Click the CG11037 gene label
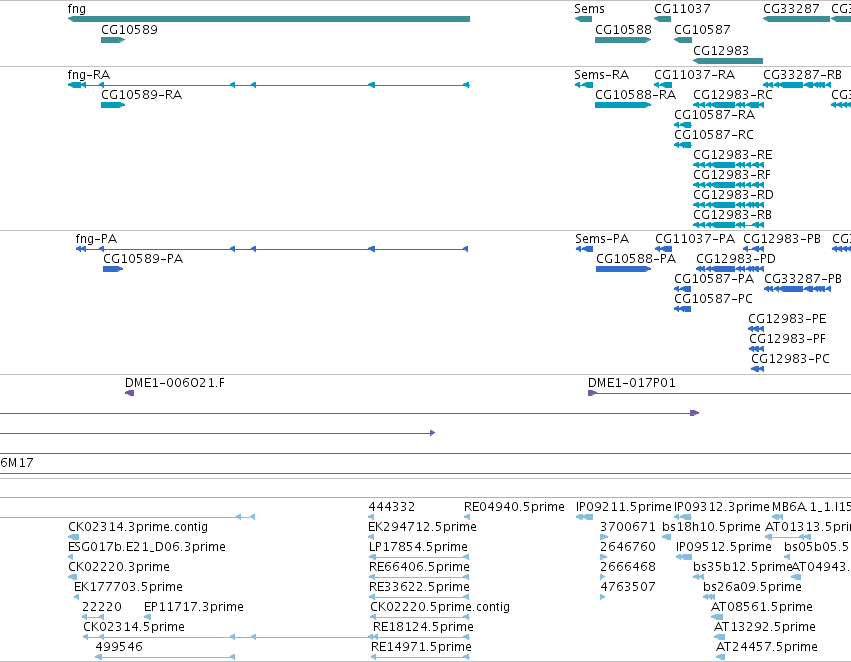This screenshot has width=851, height=662. point(682,9)
